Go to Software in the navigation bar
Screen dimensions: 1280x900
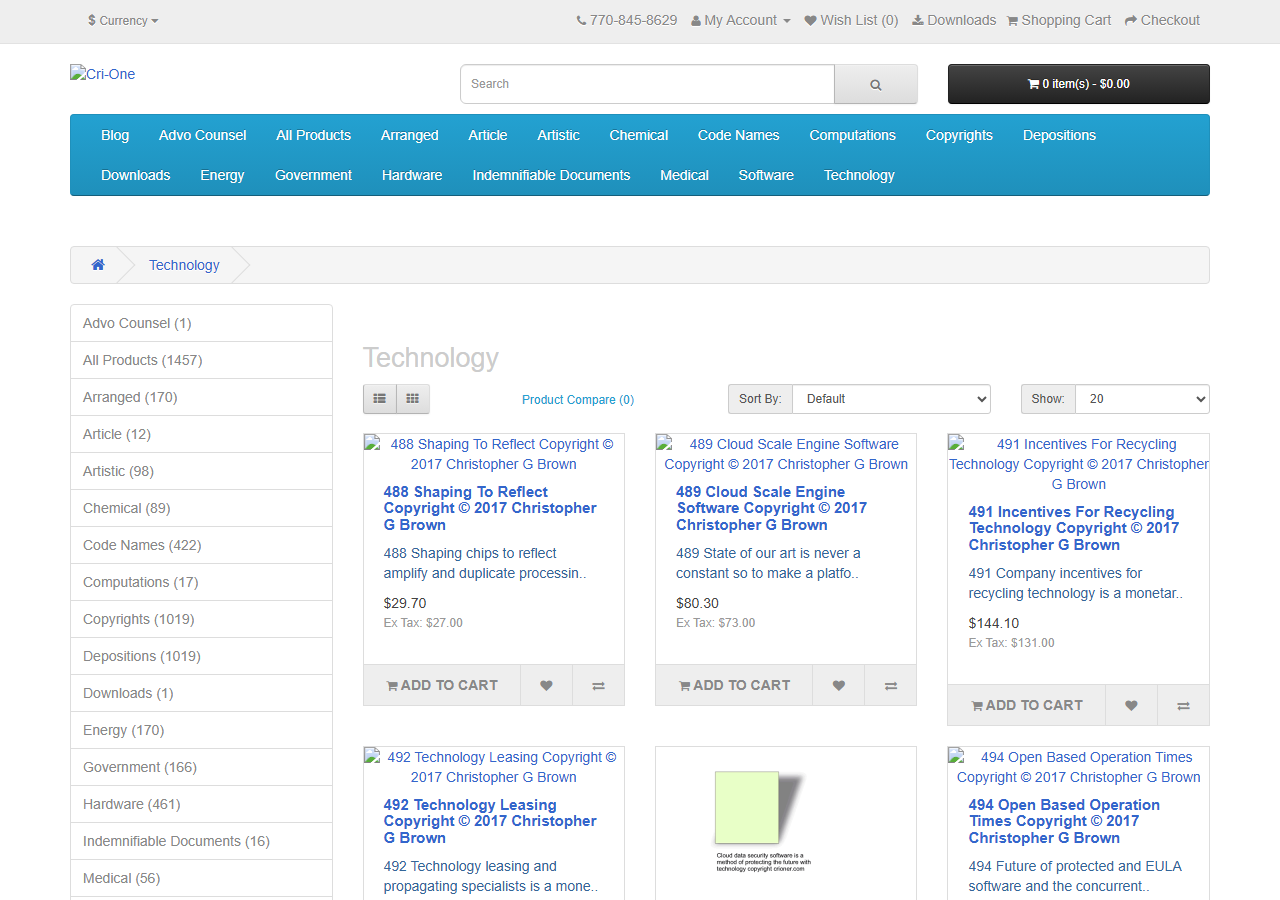(x=766, y=175)
